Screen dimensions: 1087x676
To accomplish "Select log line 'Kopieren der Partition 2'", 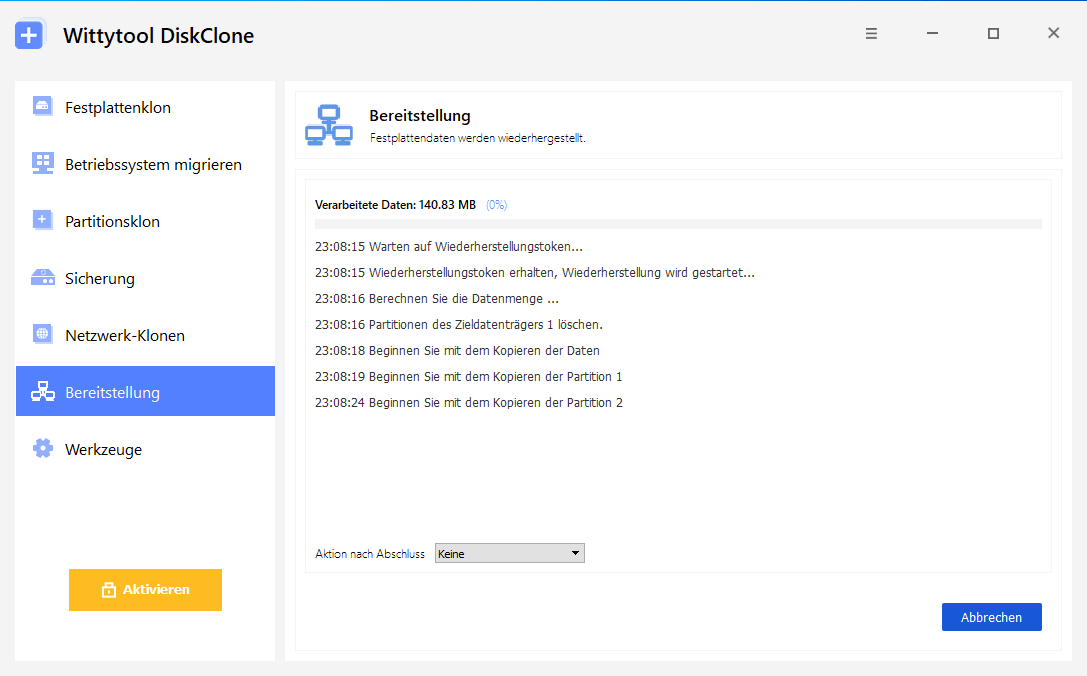I will (x=469, y=403).
